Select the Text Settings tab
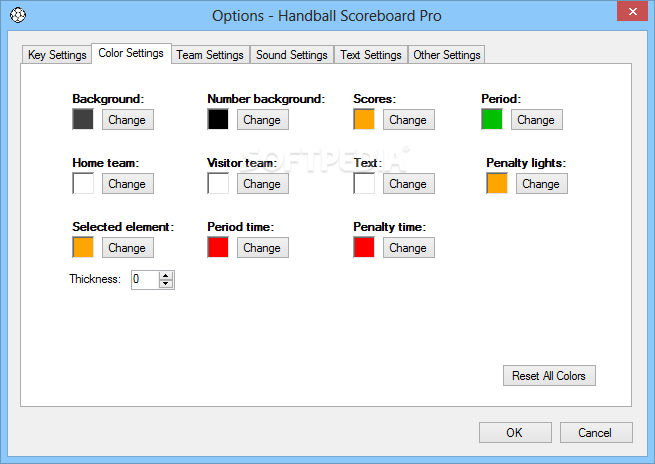Image resolution: width=655 pixels, height=464 pixels. pos(370,55)
